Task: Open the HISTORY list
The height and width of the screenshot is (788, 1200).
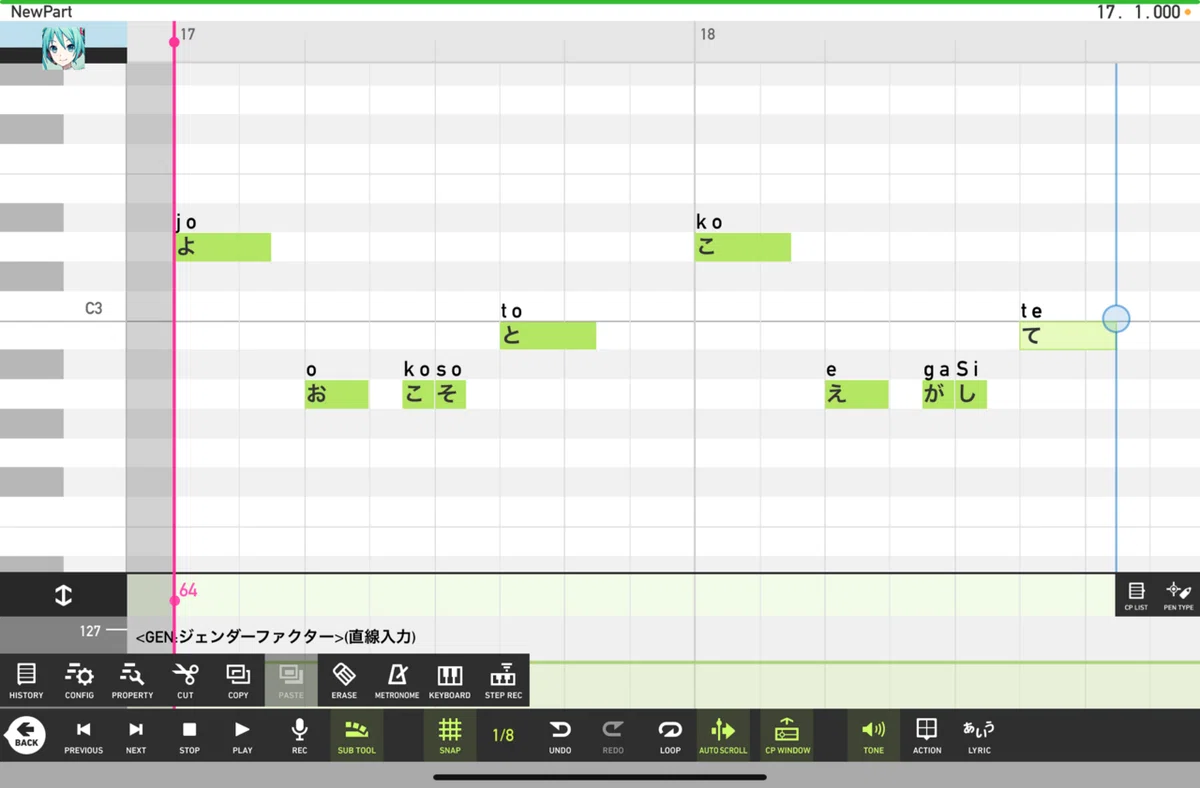Action: click(26, 681)
